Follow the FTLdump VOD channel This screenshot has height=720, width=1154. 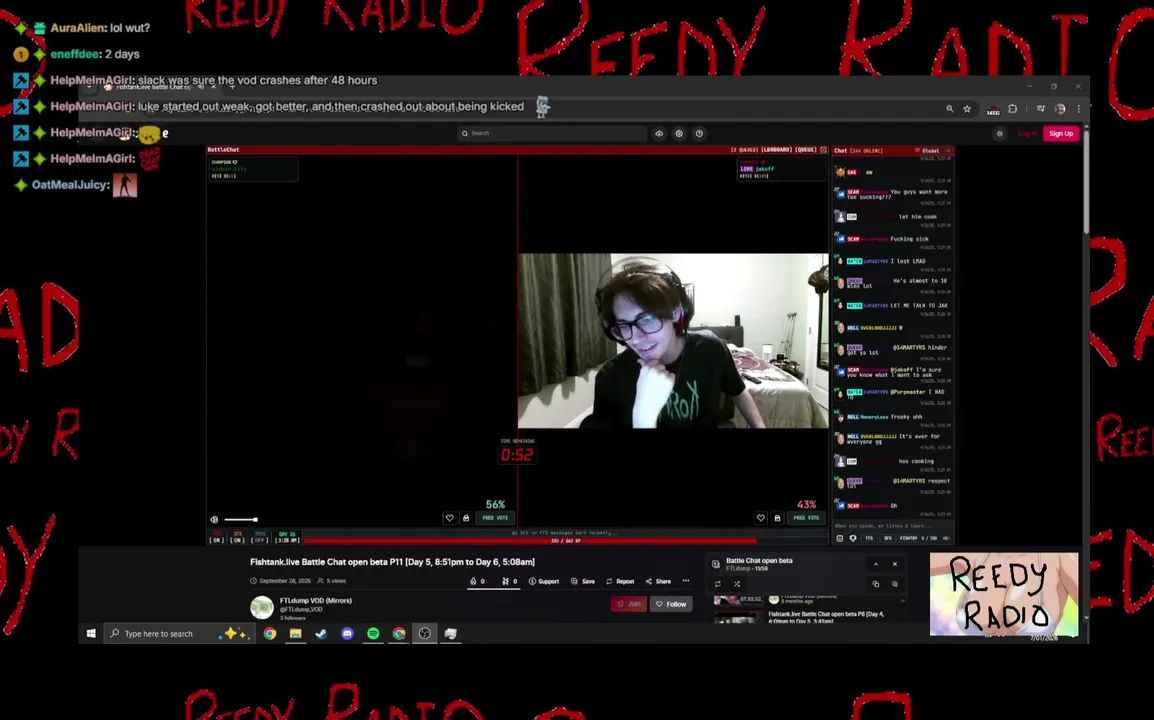pyautogui.click(x=671, y=604)
